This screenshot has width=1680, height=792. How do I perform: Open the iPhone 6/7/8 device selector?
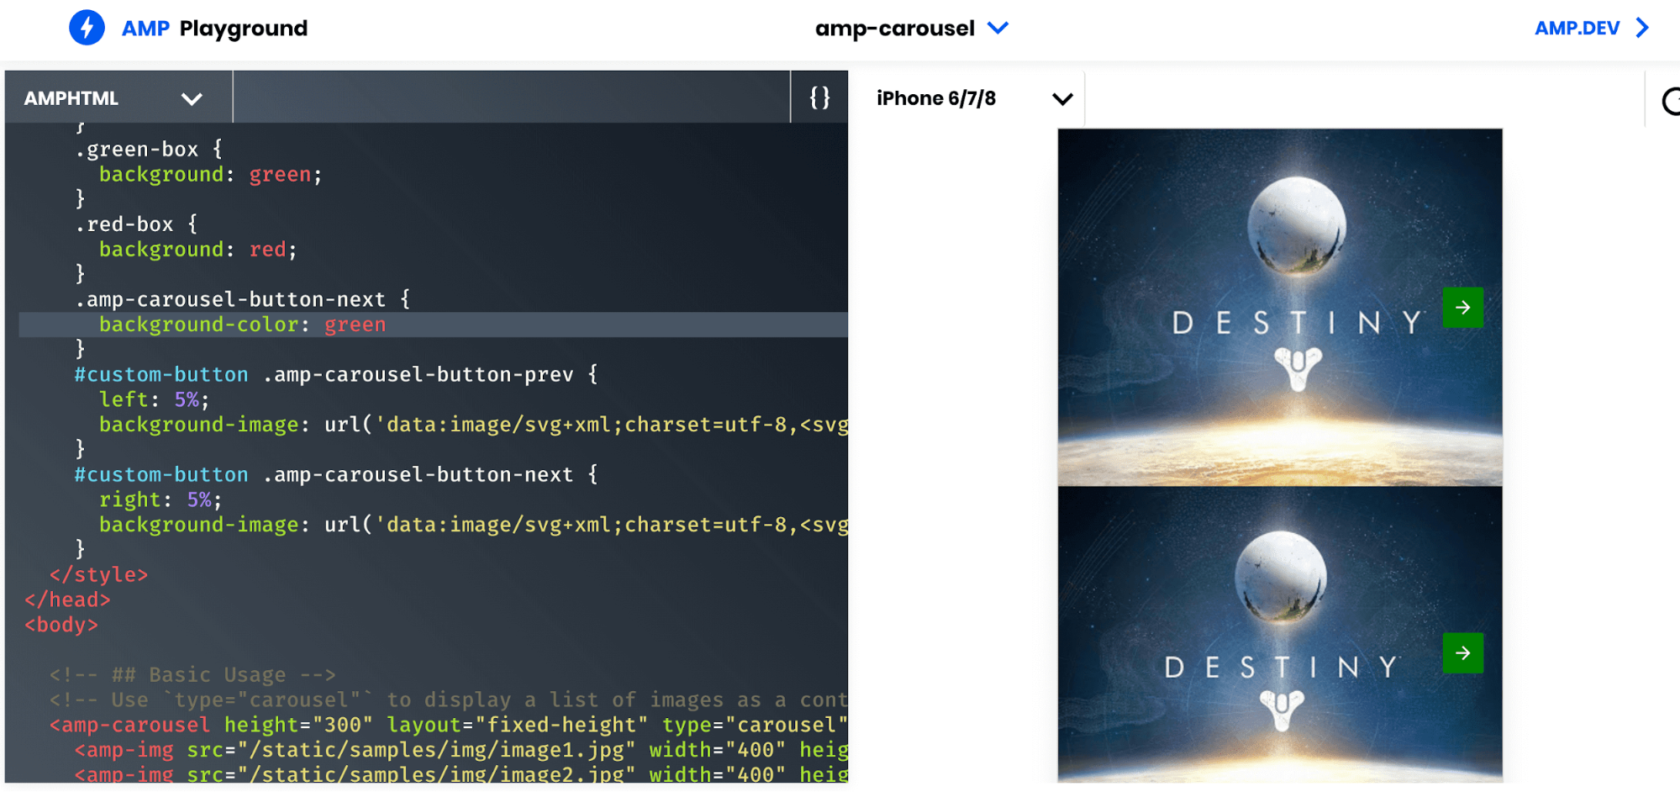pos(974,98)
